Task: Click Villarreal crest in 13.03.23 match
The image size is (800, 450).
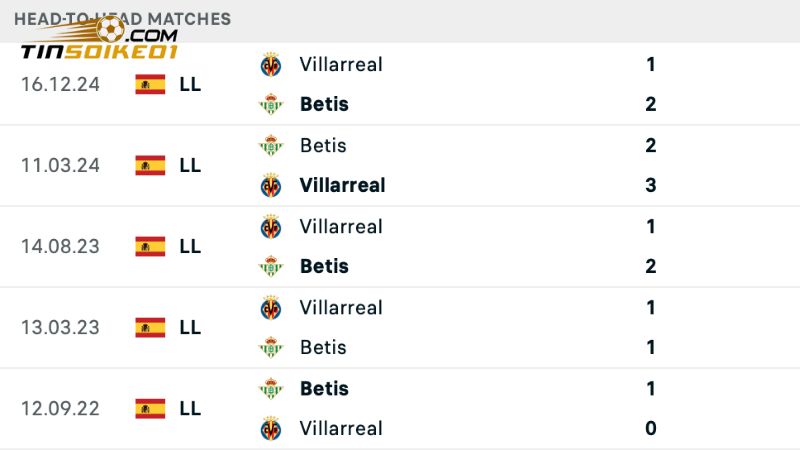Action: point(270,308)
